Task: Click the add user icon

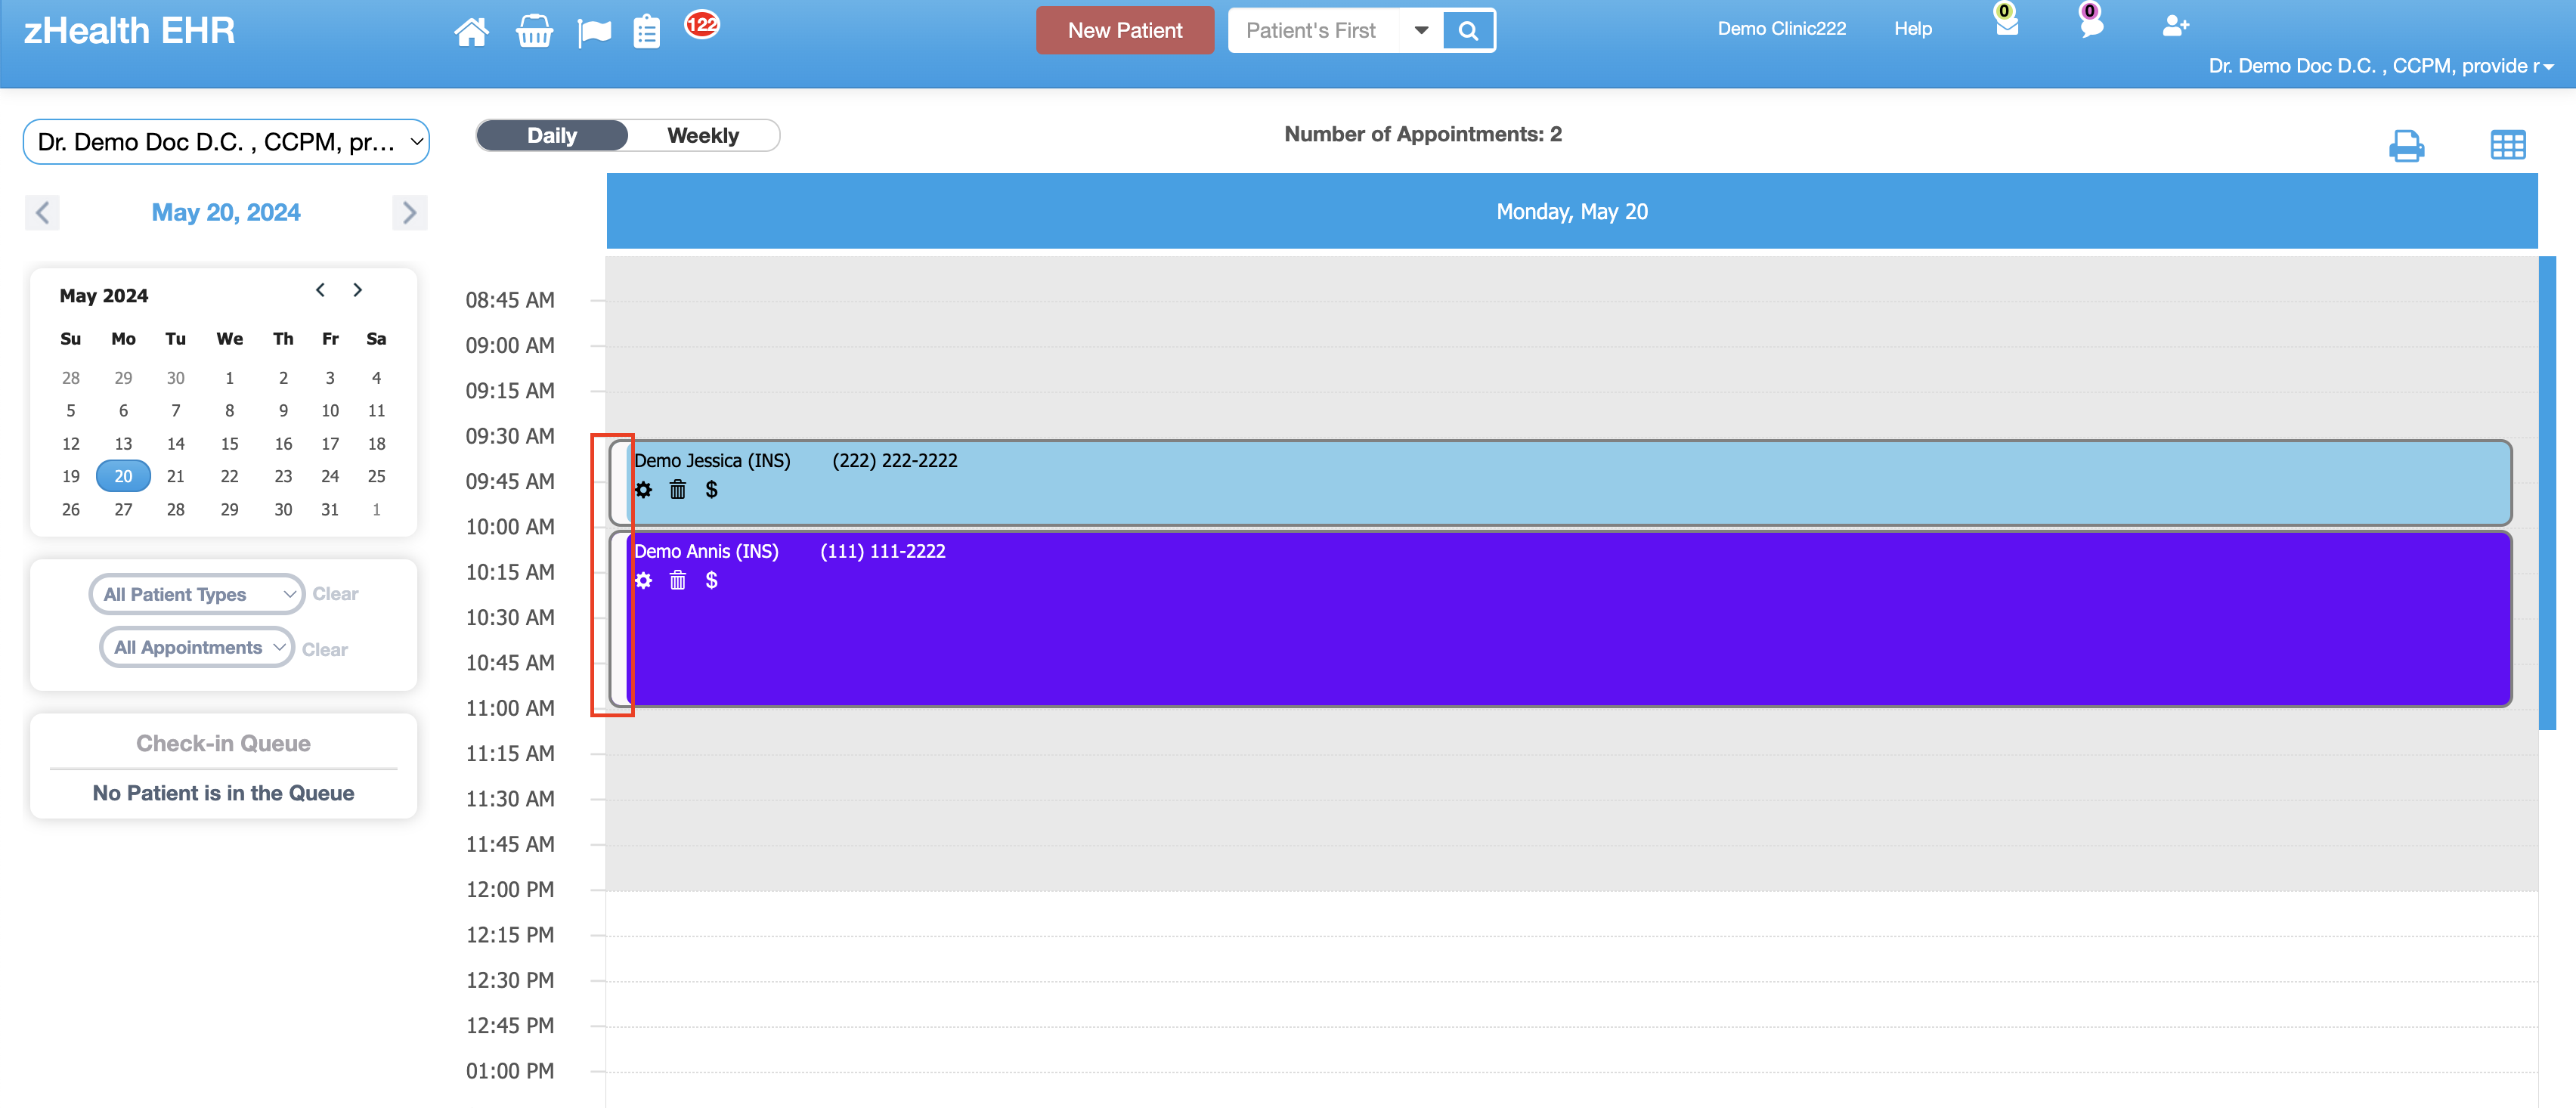Action: pyautogui.click(x=2175, y=26)
